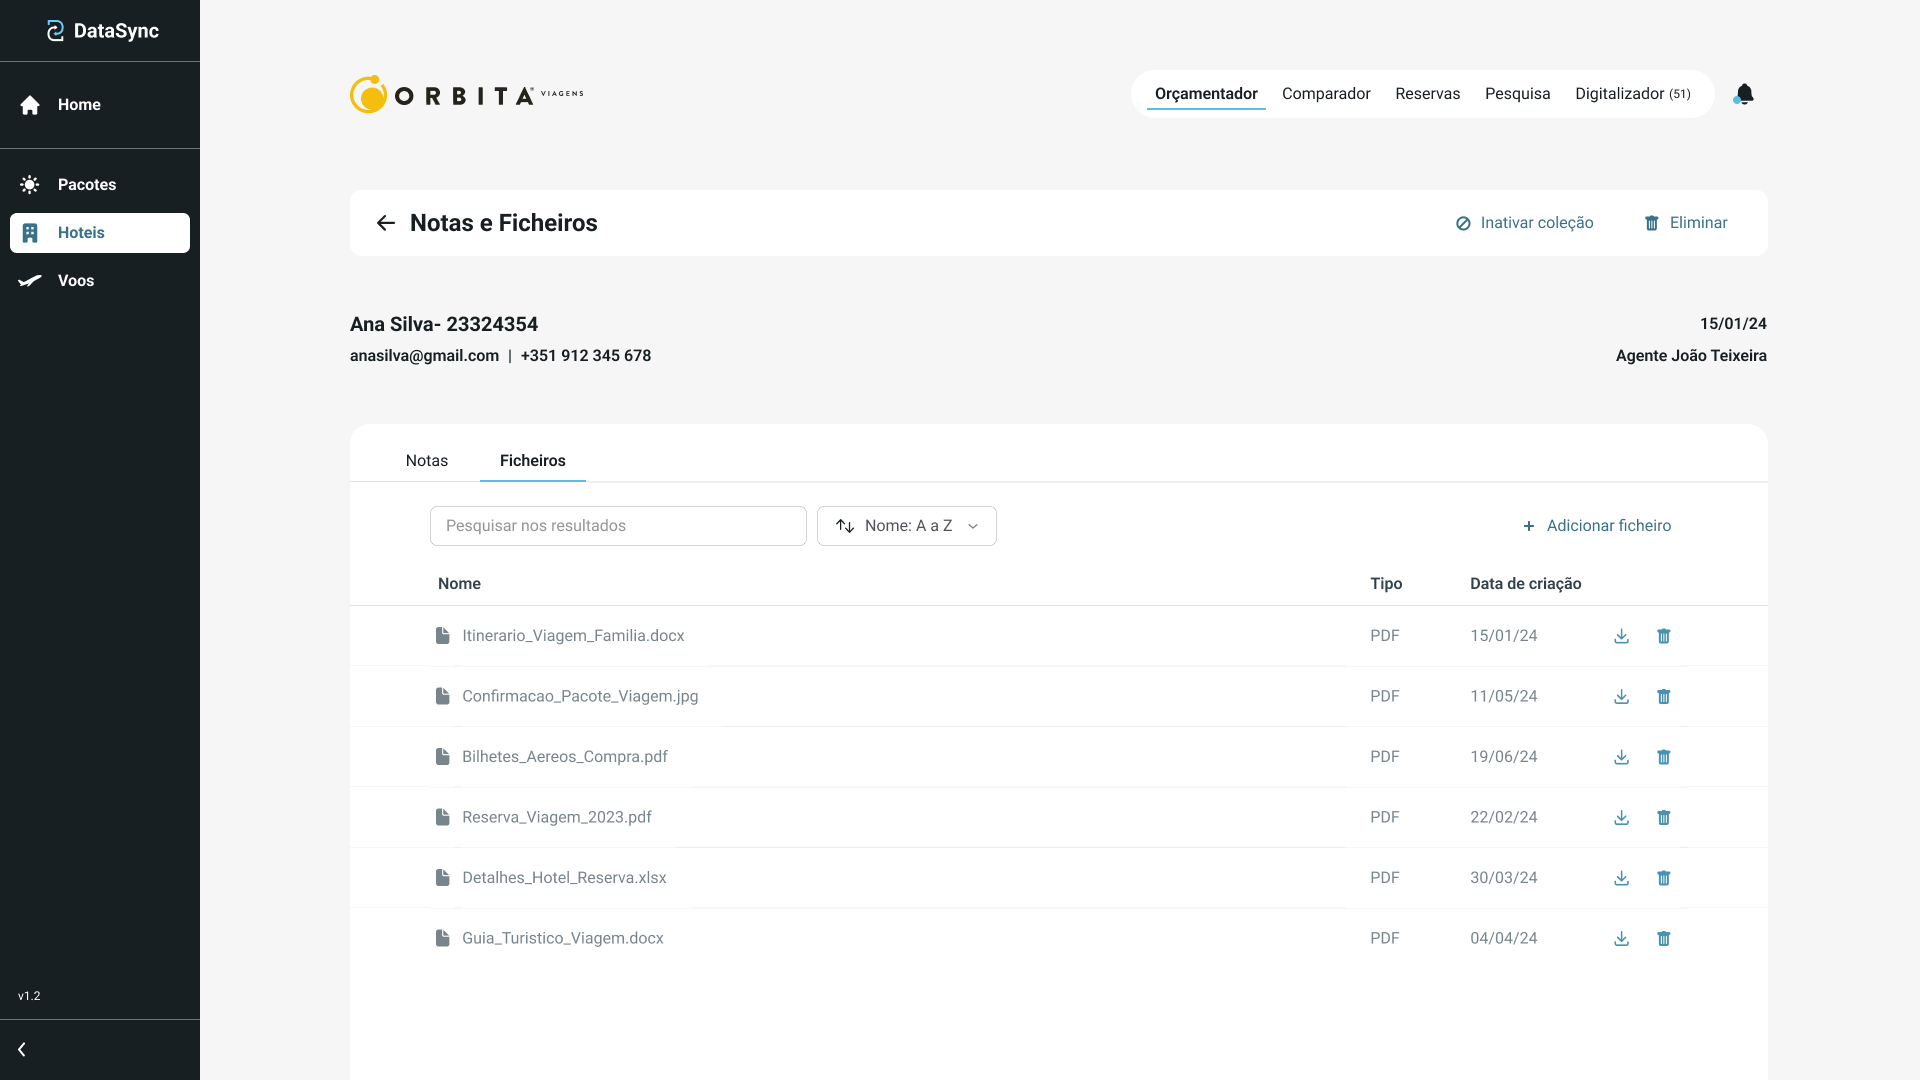This screenshot has height=1080, width=1920.
Task: Click Adicionar ficheiro link
Action: coord(1596,526)
